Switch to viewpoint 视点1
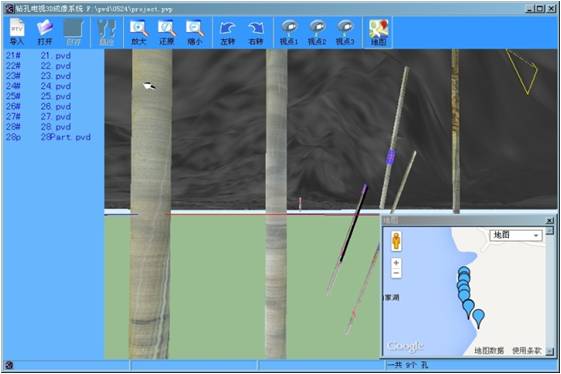The width and height of the screenshot is (561, 374). [289, 32]
